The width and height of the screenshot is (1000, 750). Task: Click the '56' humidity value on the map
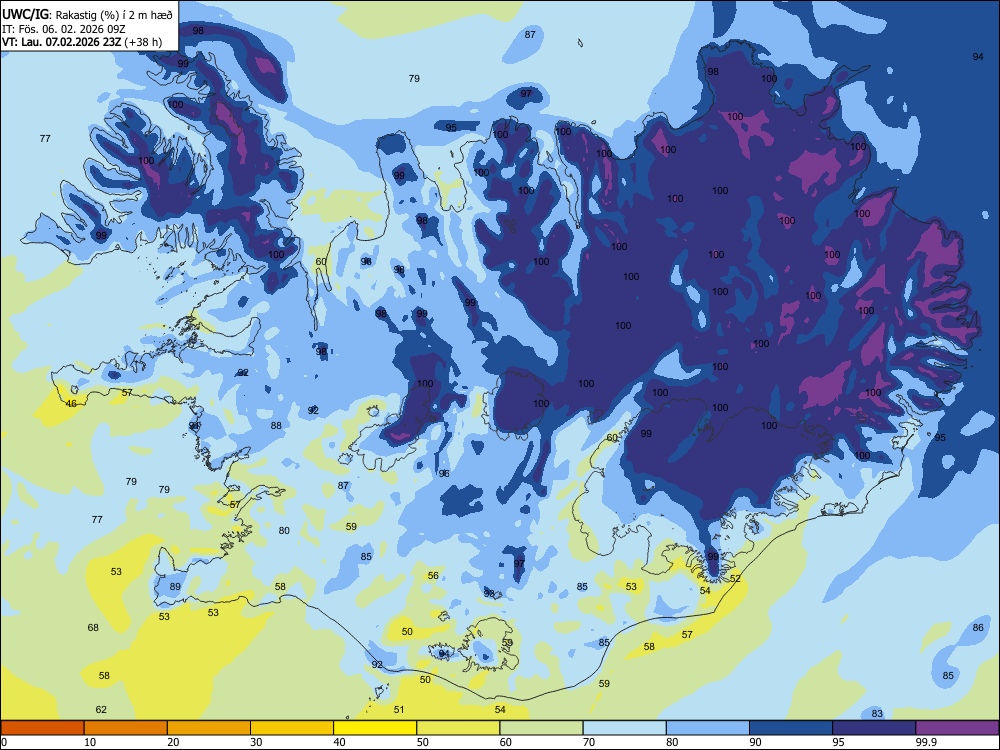(433, 575)
